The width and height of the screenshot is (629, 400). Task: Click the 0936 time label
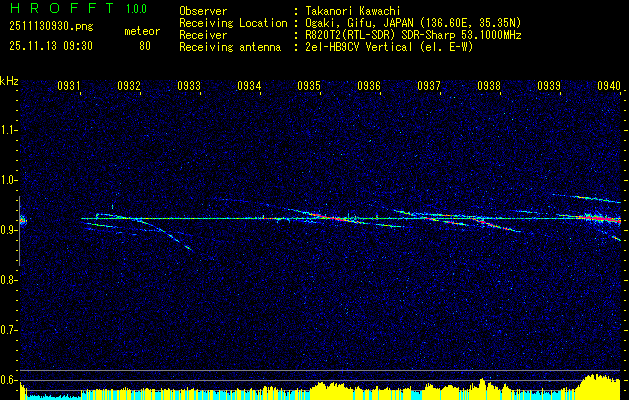pos(369,85)
